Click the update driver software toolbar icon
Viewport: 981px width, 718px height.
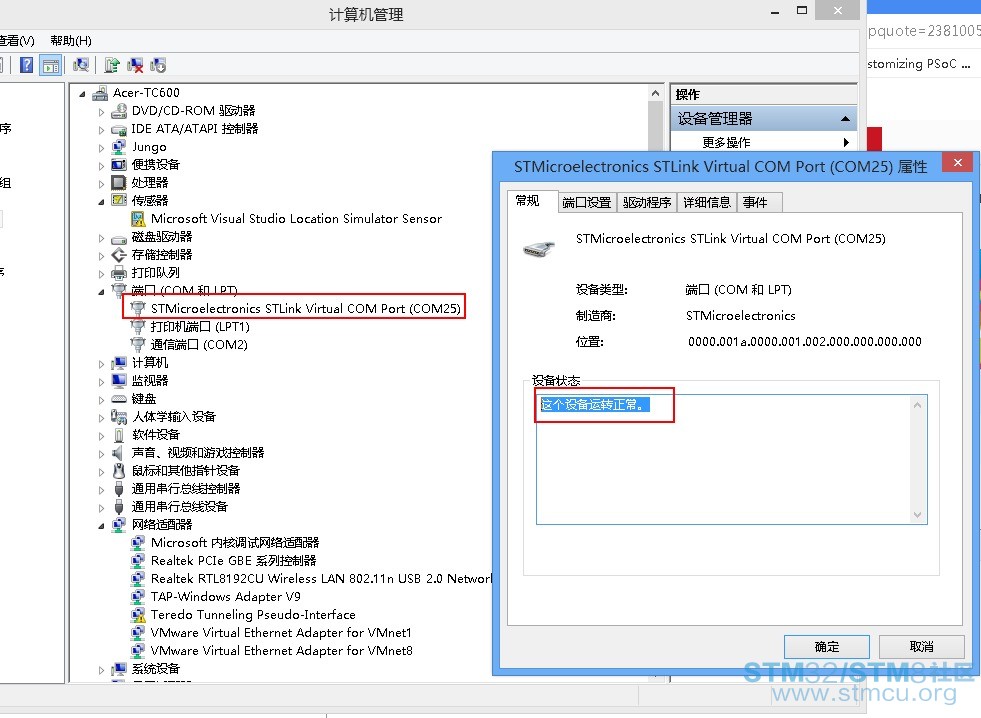(x=112, y=65)
